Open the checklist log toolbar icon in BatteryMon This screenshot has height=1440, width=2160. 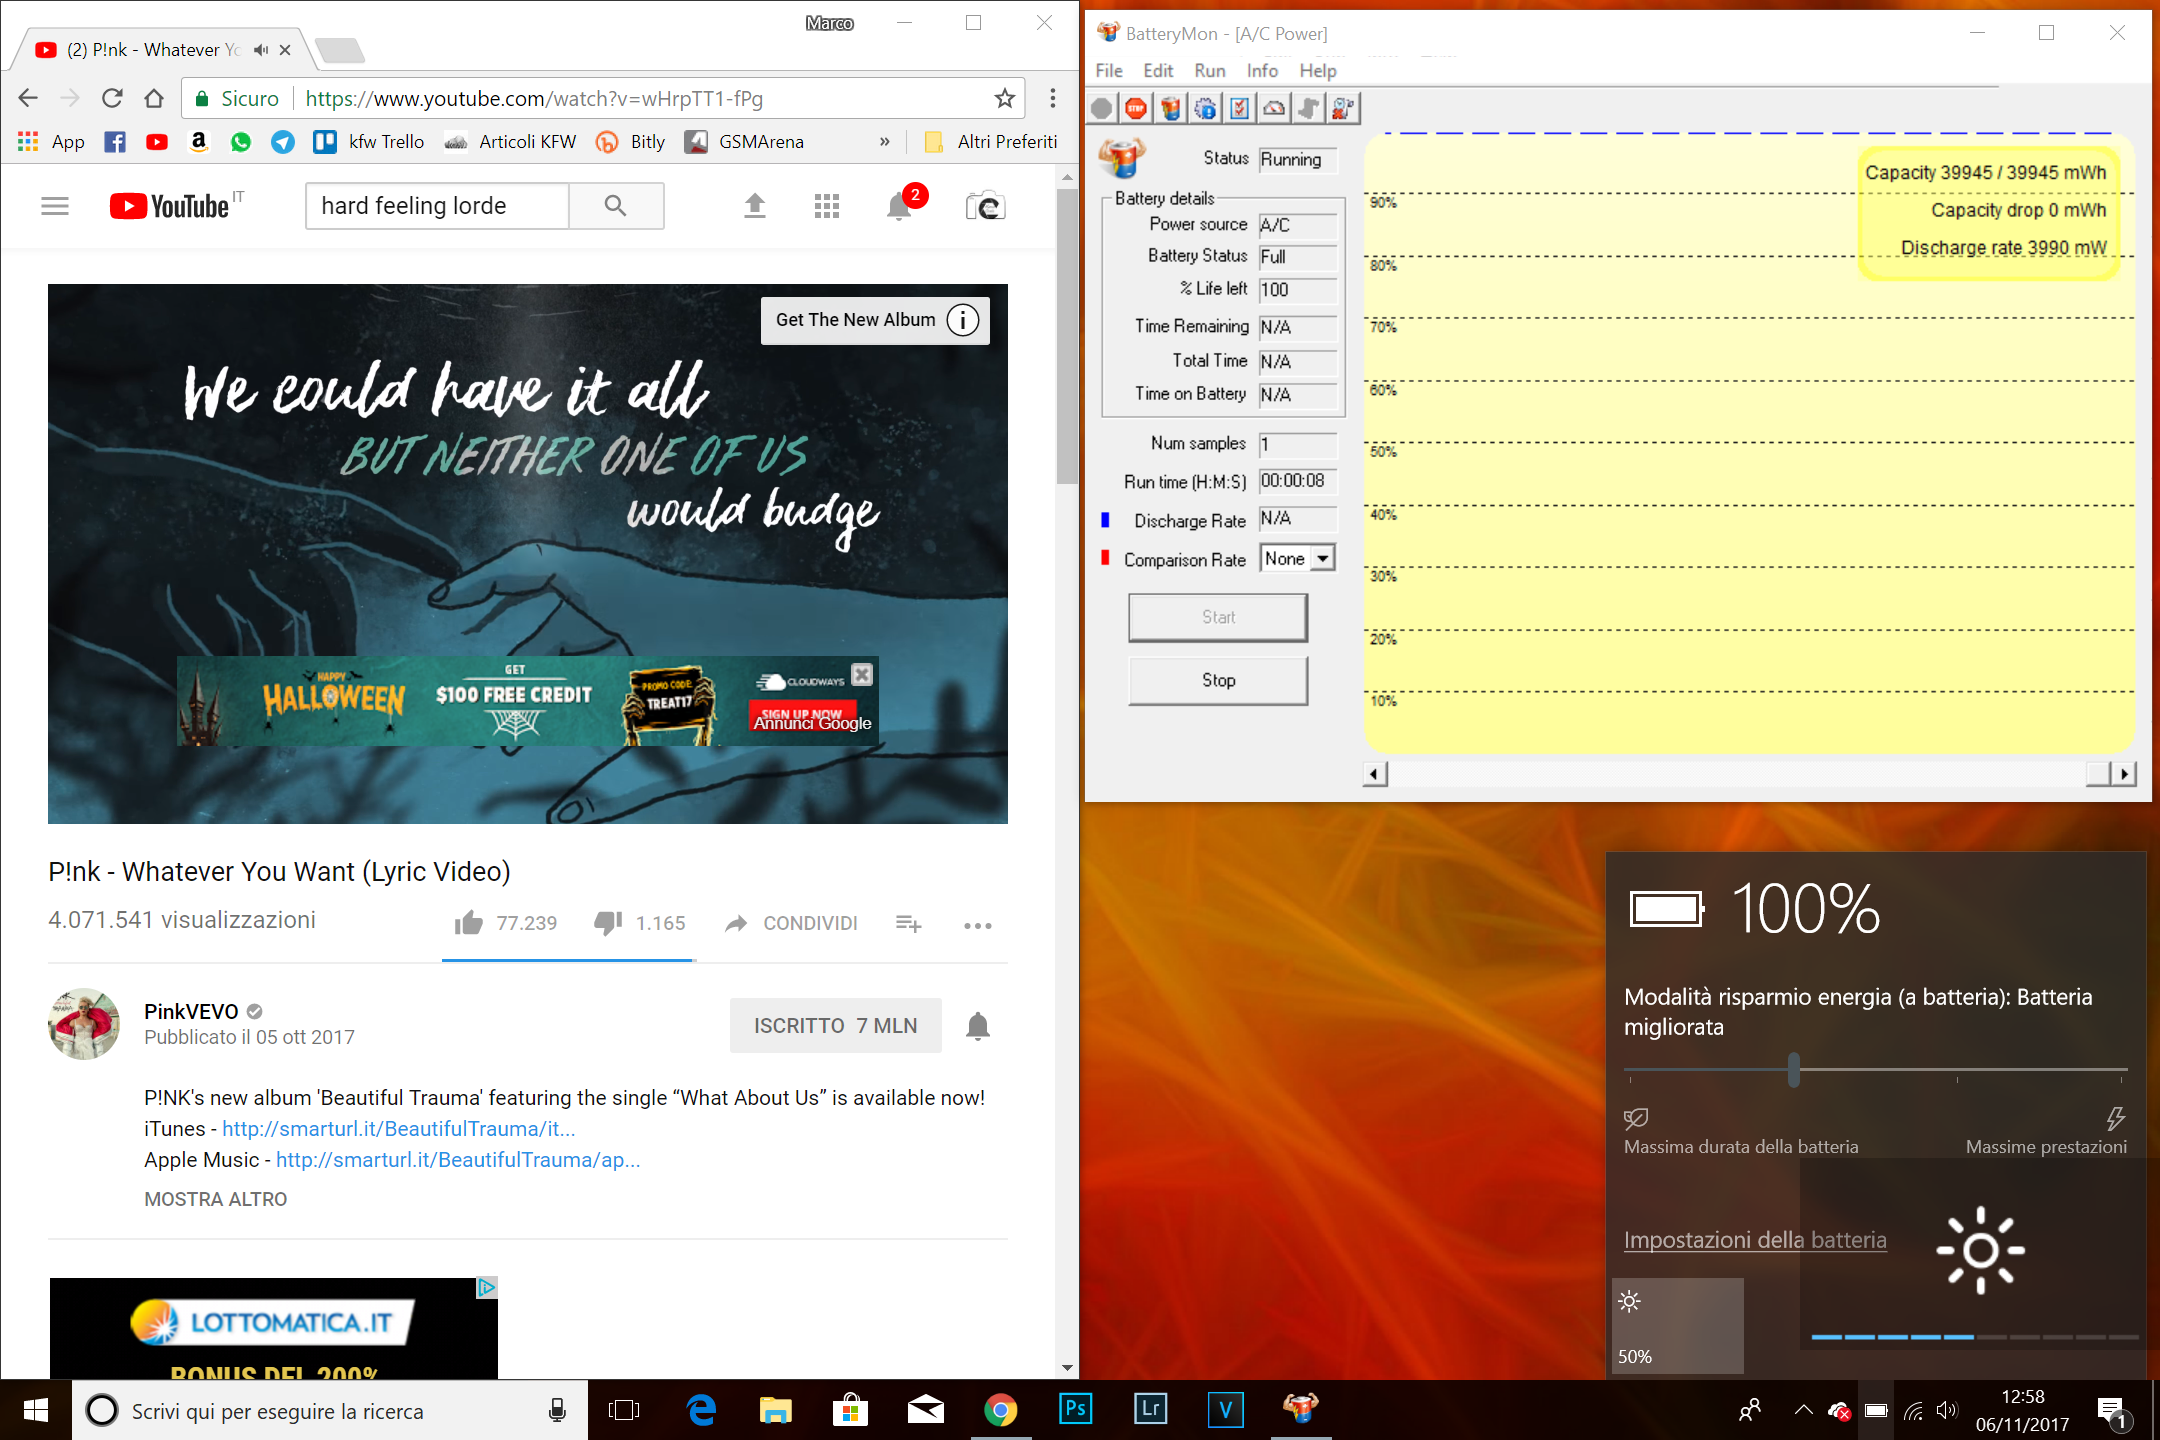[x=1240, y=108]
